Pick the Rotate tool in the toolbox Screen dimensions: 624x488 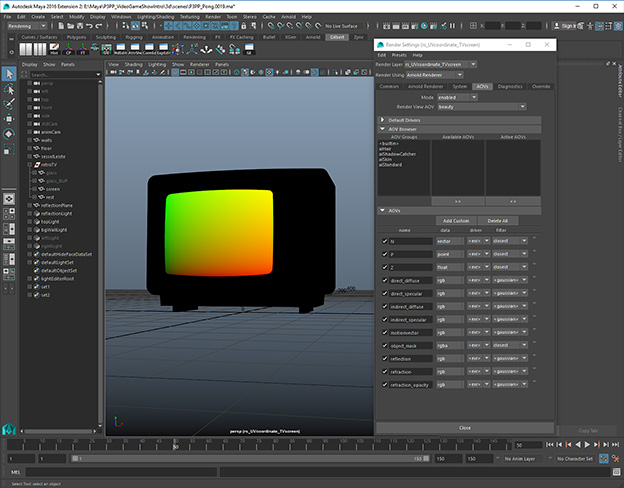[9, 134]
